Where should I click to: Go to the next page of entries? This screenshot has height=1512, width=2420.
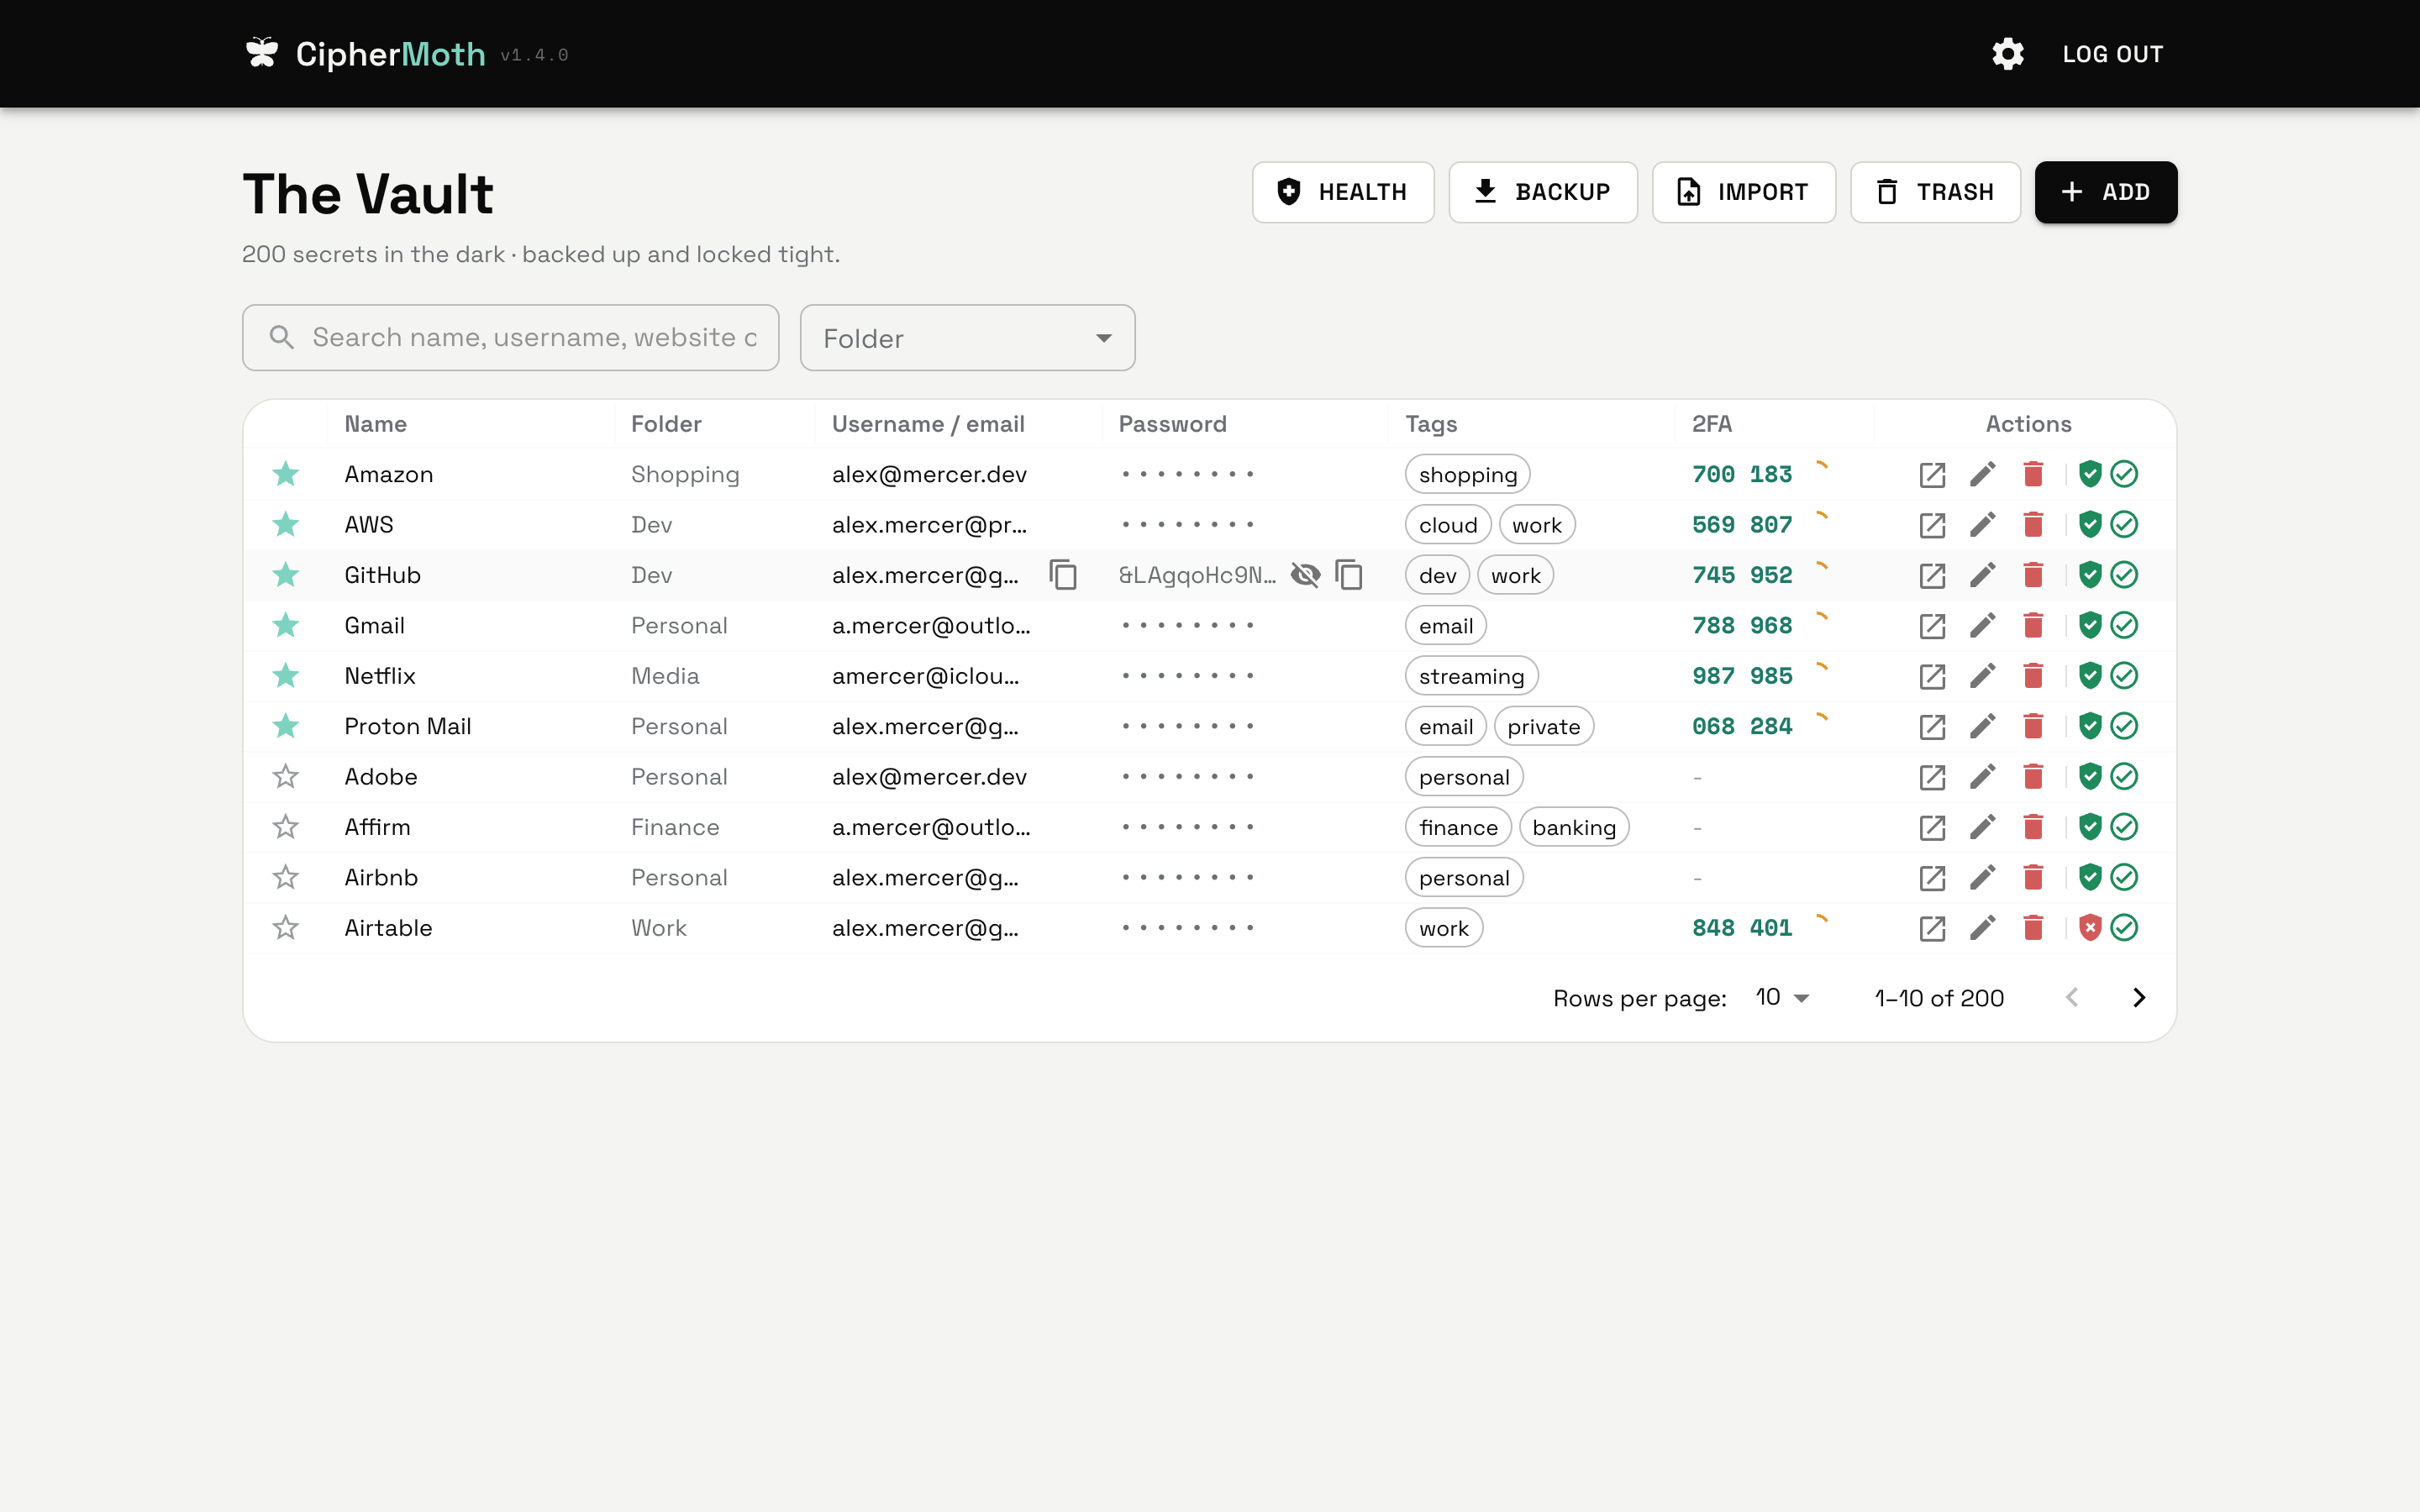[x=2138, y=997]
